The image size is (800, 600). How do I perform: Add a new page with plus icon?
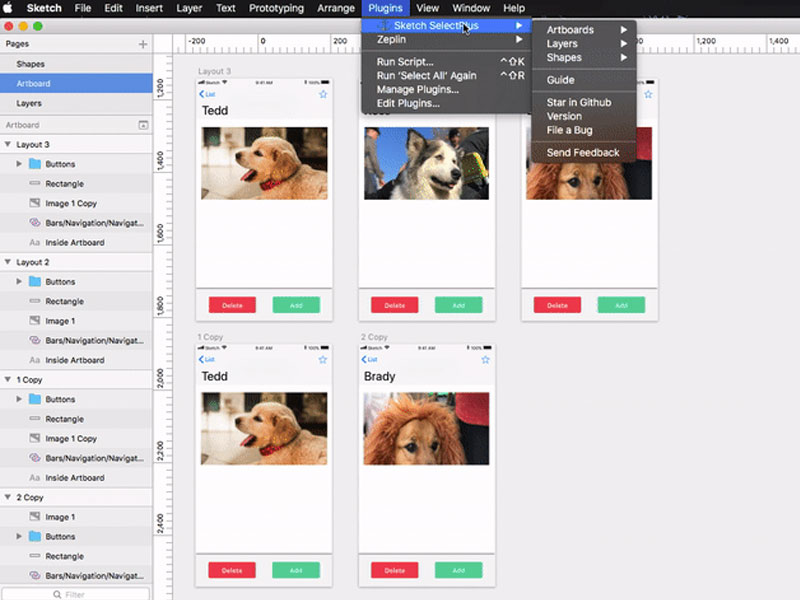[x=143, y=44]
